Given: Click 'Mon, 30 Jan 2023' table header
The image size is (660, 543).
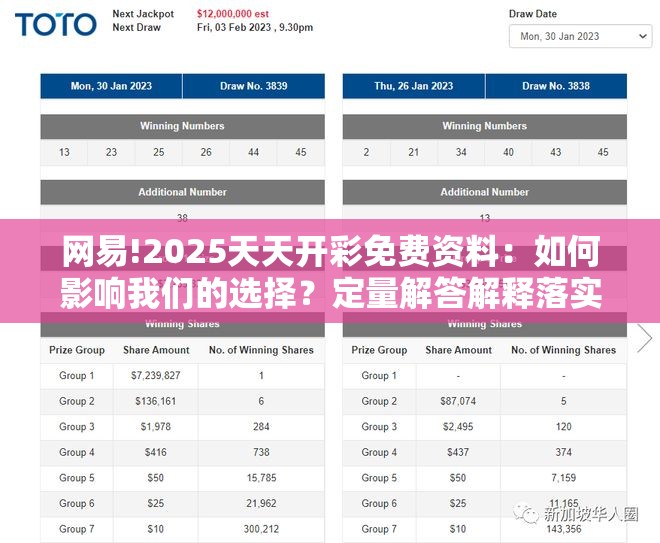Looking at the screenshot, I should click(111, 86).
